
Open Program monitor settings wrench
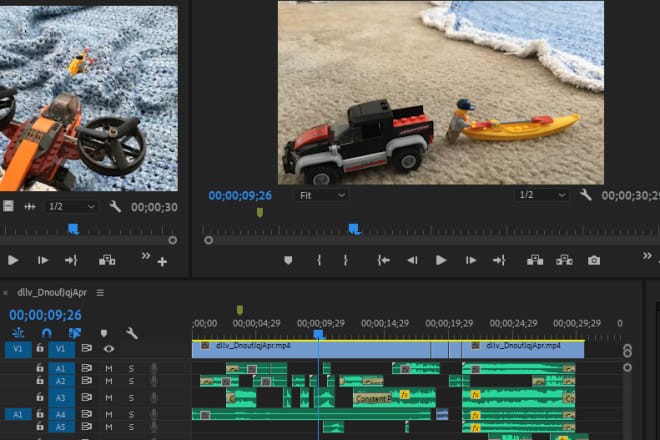585,195
